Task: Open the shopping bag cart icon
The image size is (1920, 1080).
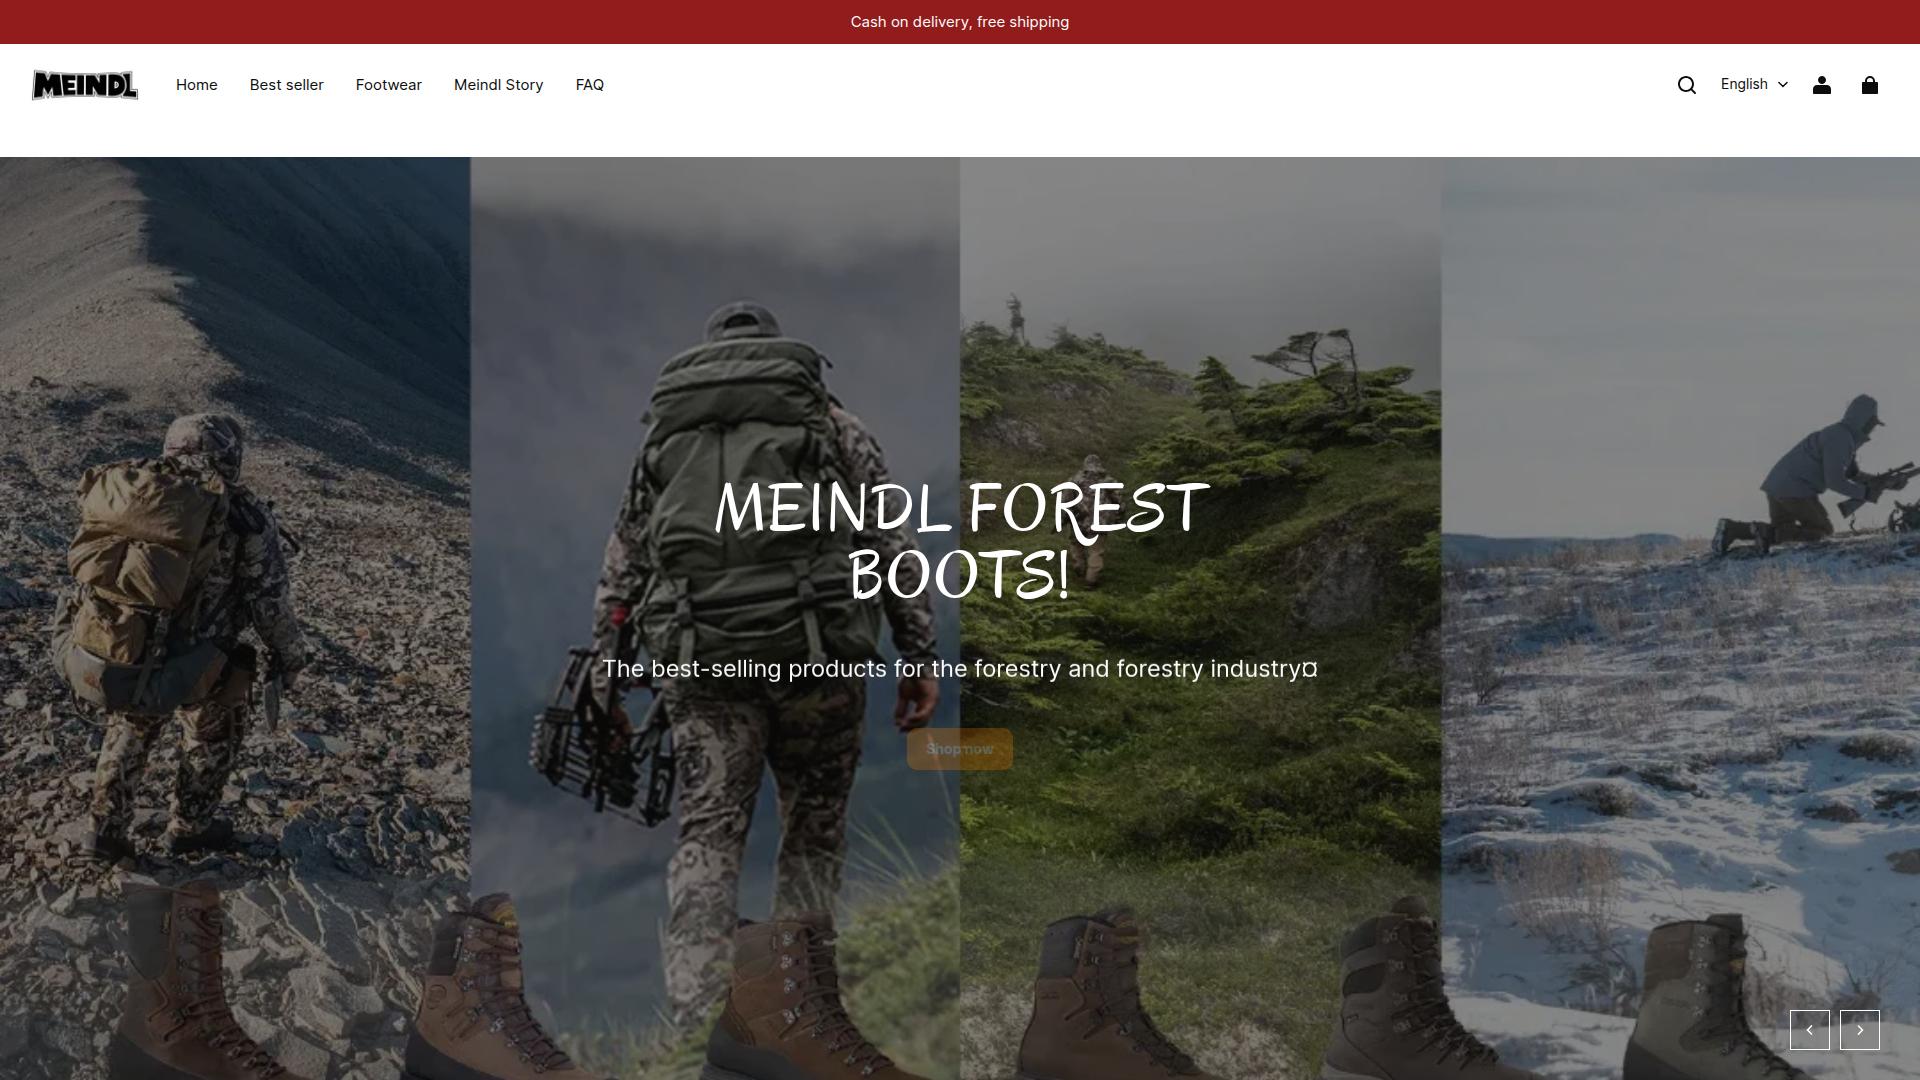Action: click(1870, 85)
